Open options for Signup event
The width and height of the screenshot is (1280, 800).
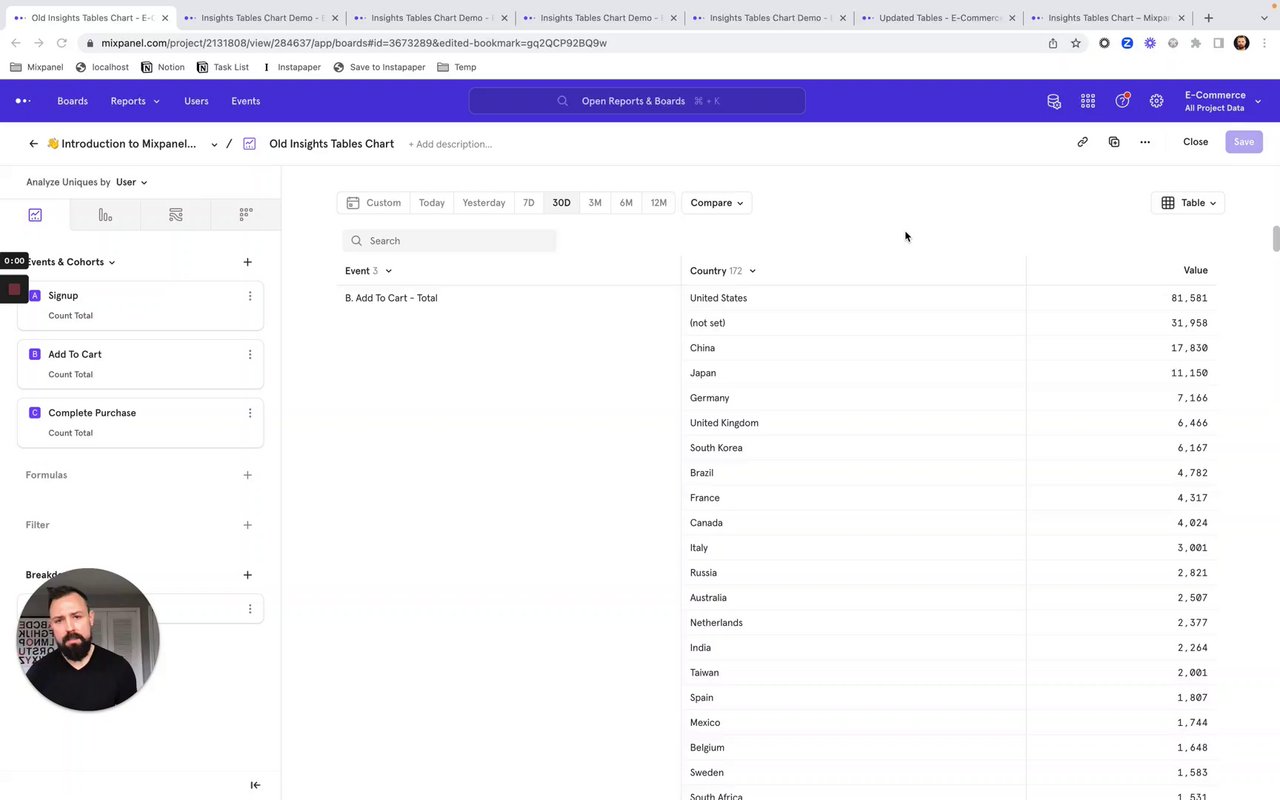250,296
